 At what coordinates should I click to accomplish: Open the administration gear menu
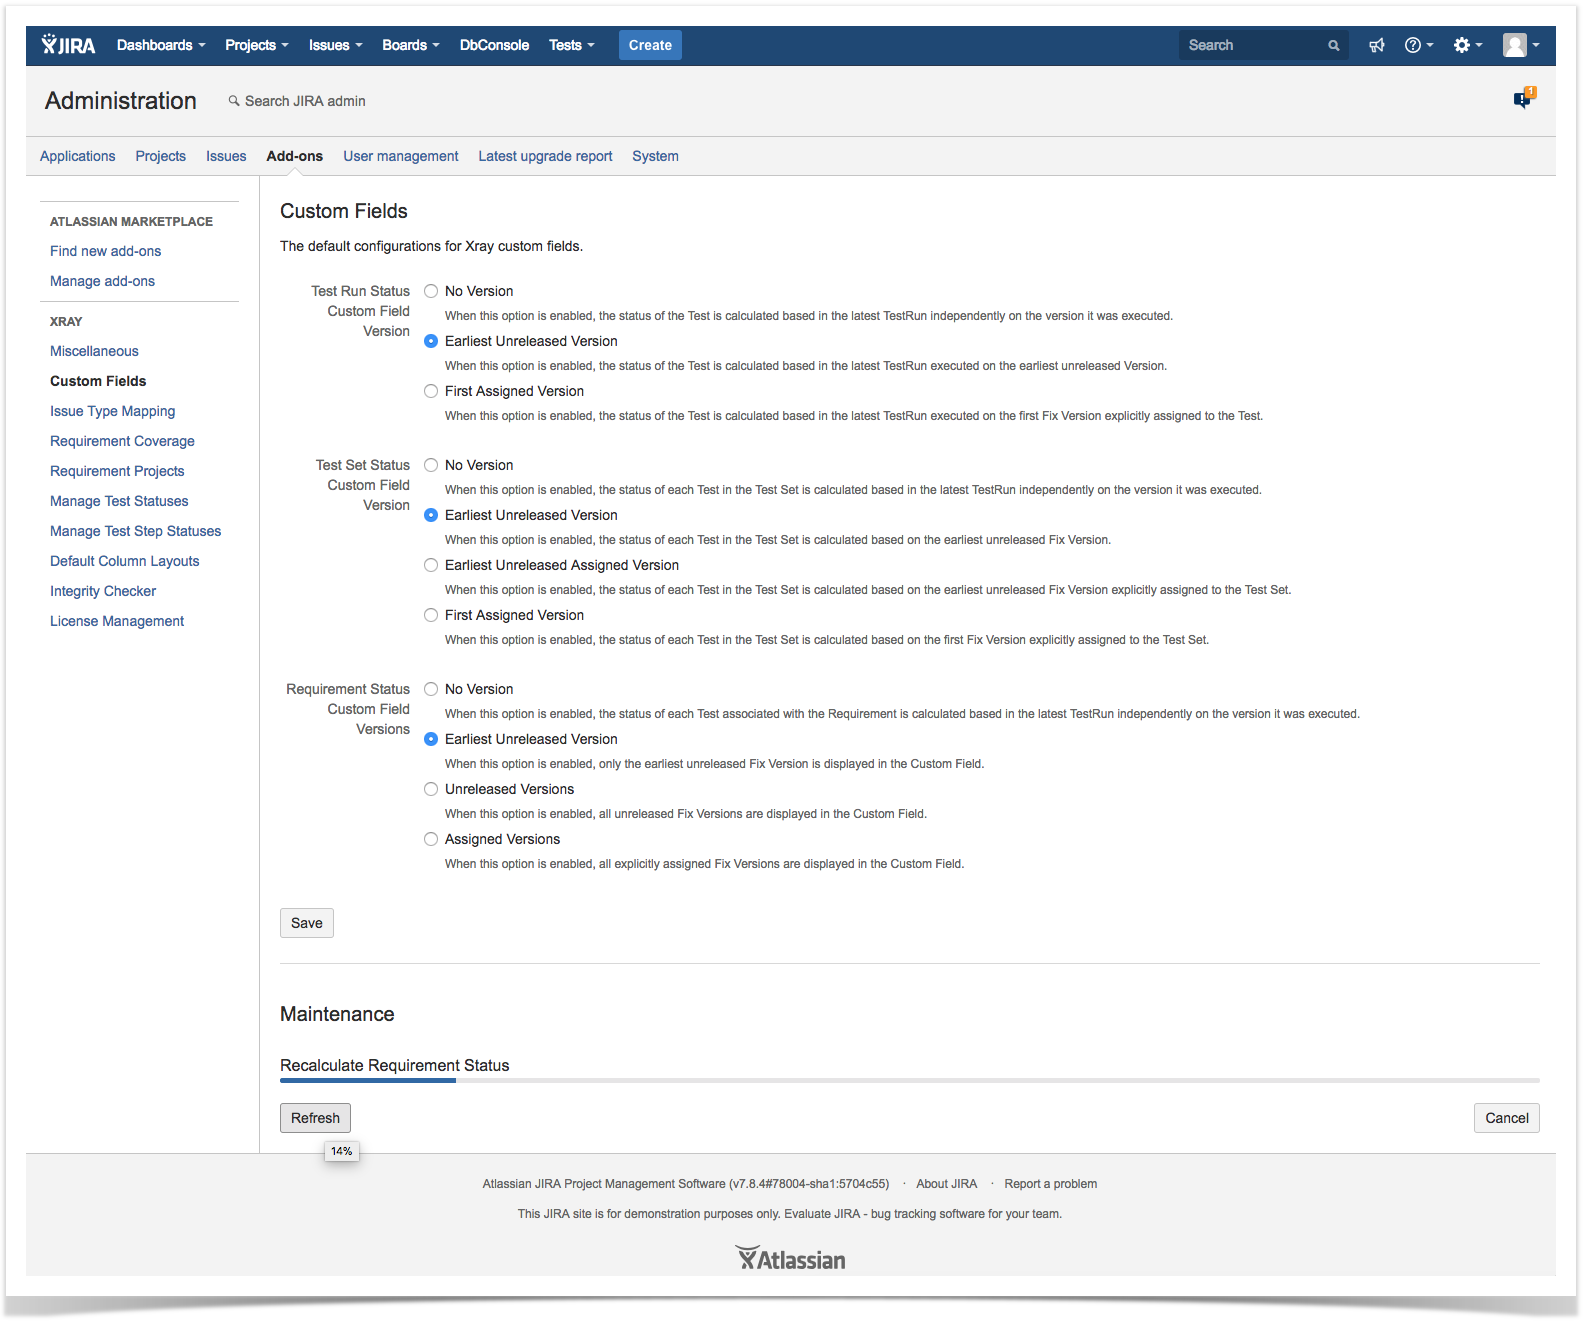tap(1467, 45)
